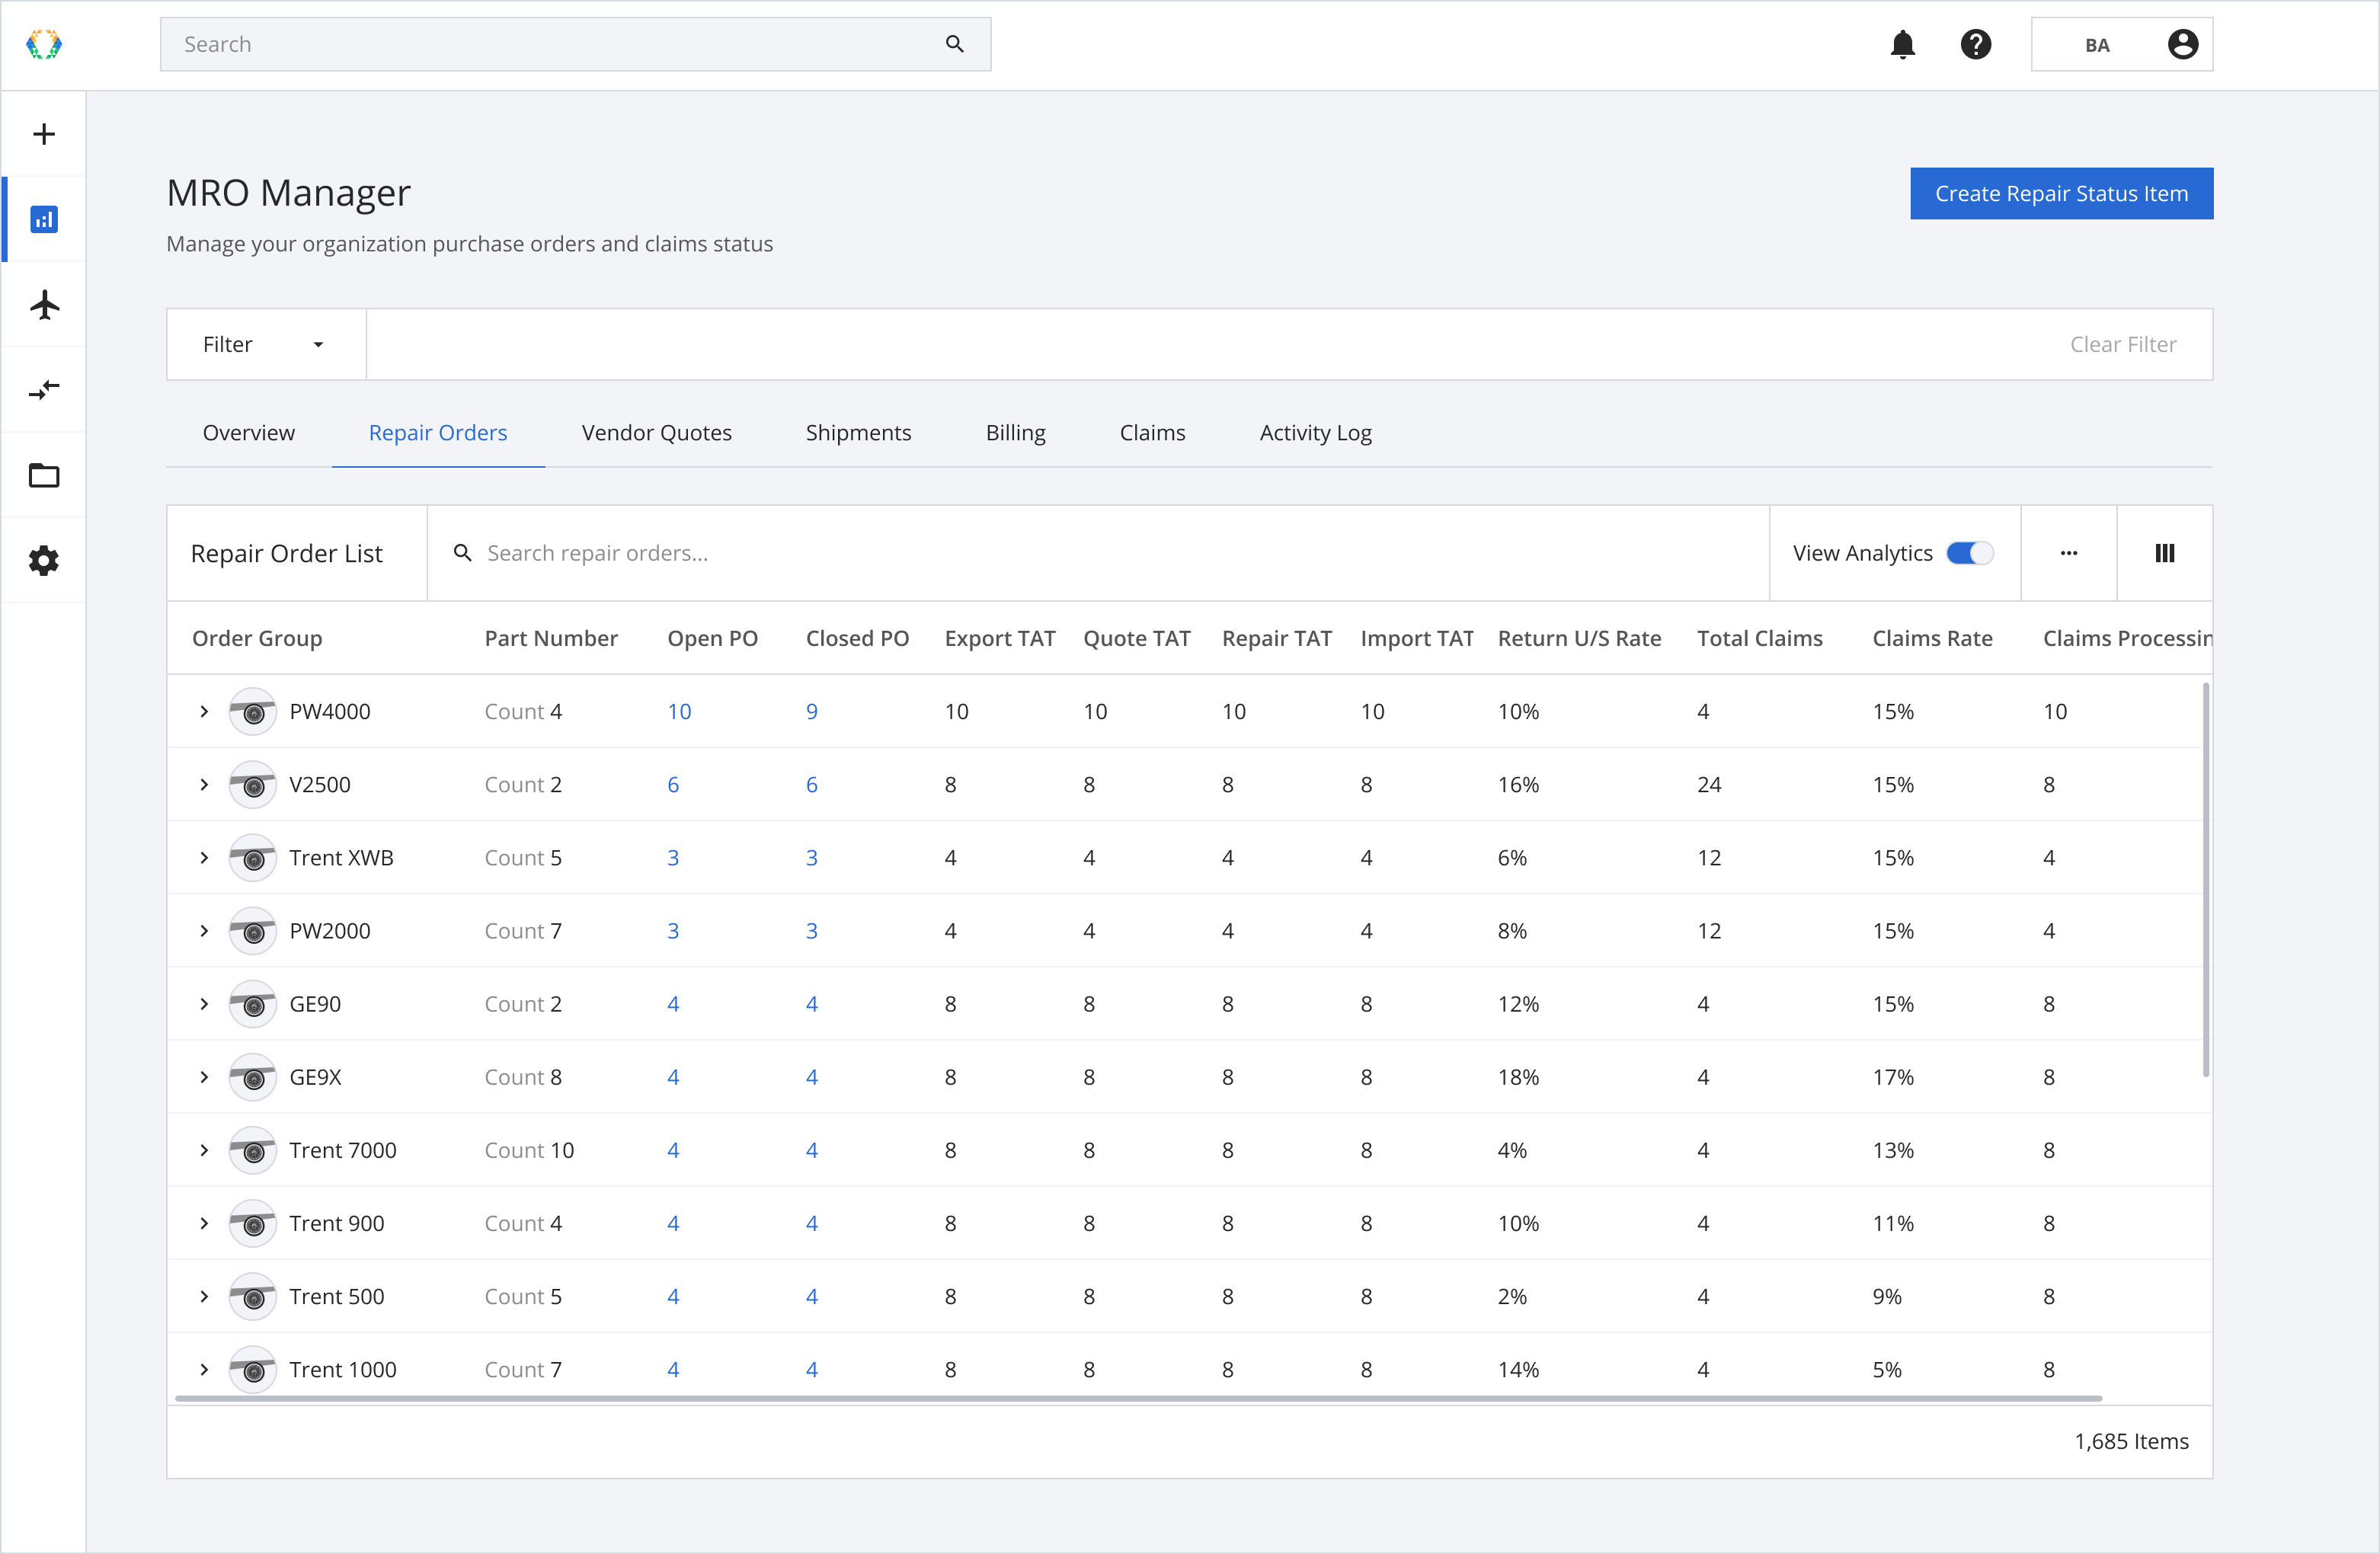Image resolution: width=2380 pixels, height=1554 pixels.
Task: Open the airplane sidebar section
Action: [x=44, y=304]
